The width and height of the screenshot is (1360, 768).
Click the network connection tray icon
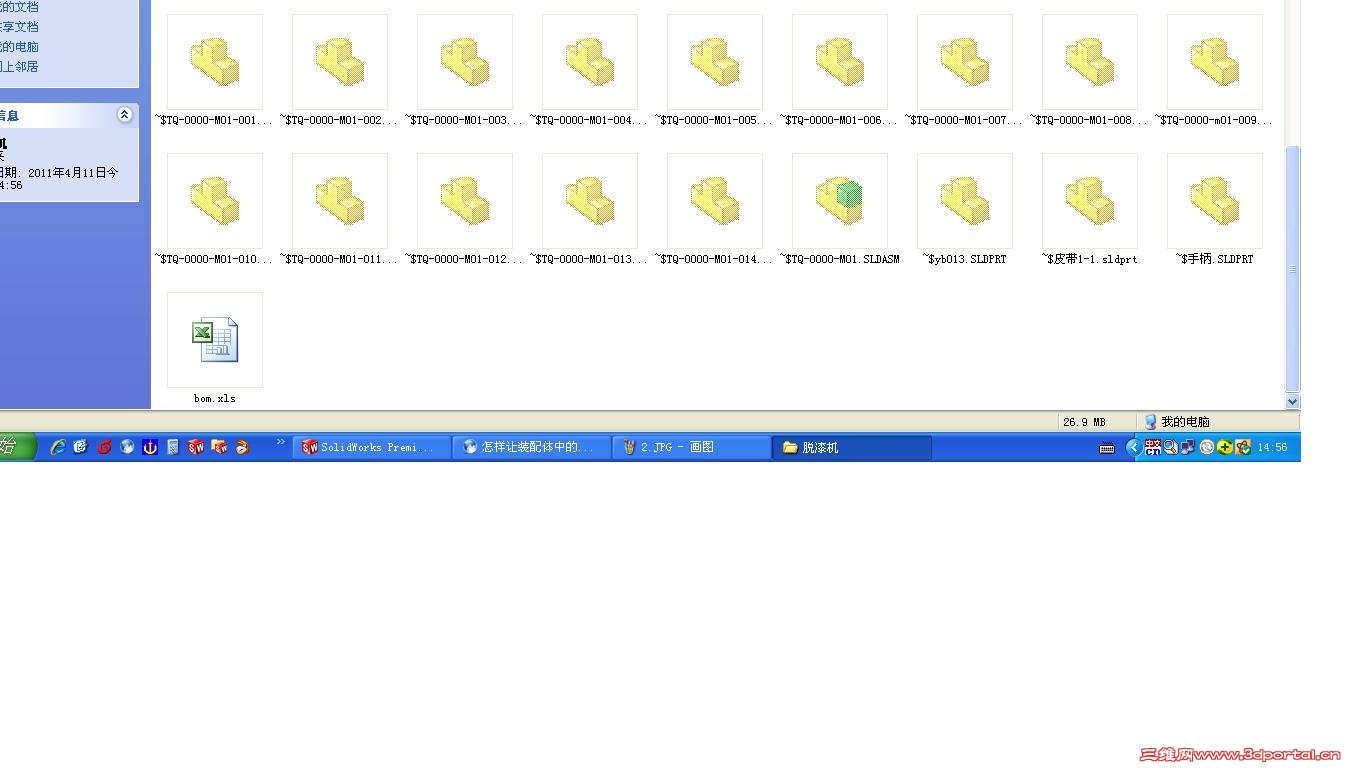[1188, 447]
